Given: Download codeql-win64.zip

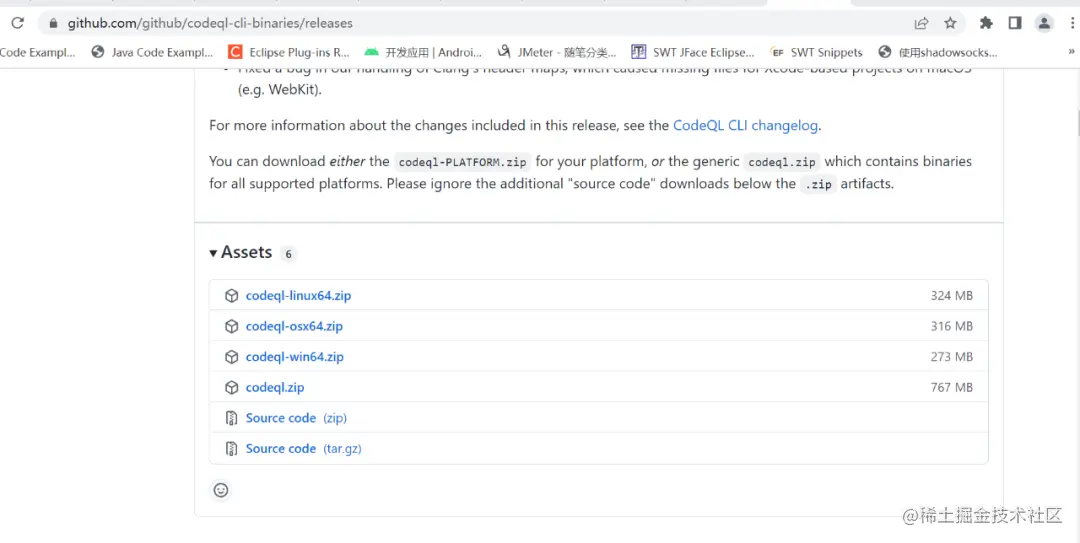Looking at the screenshot, I should (295, 357).
